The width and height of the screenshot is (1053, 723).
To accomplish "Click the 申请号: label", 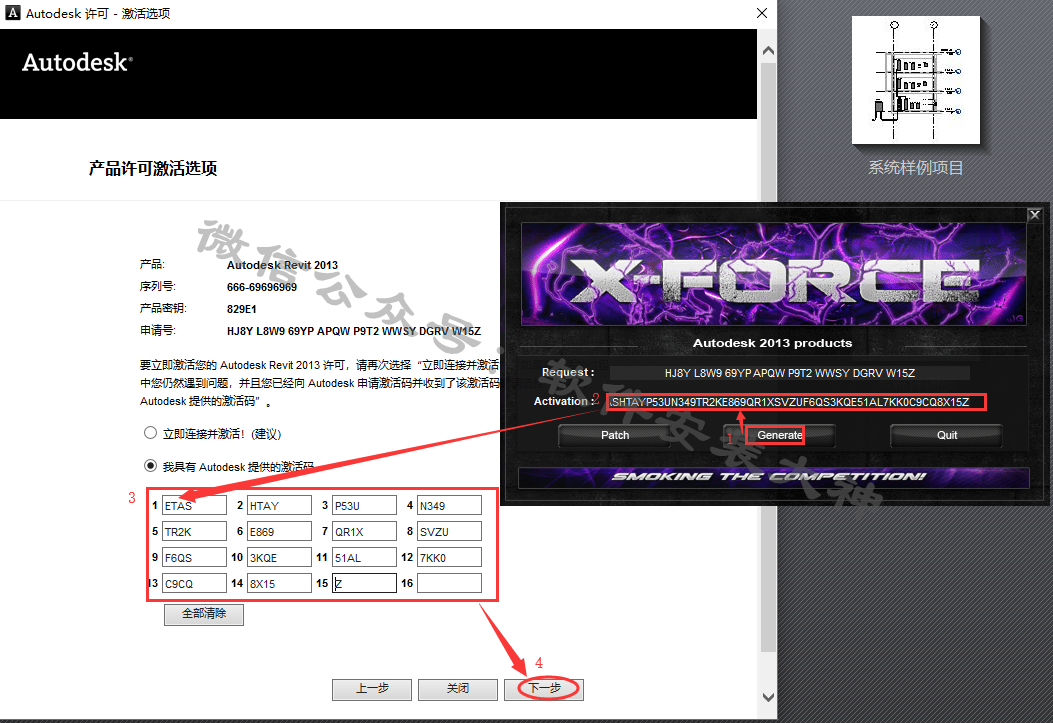I will [x=158, y=330].
